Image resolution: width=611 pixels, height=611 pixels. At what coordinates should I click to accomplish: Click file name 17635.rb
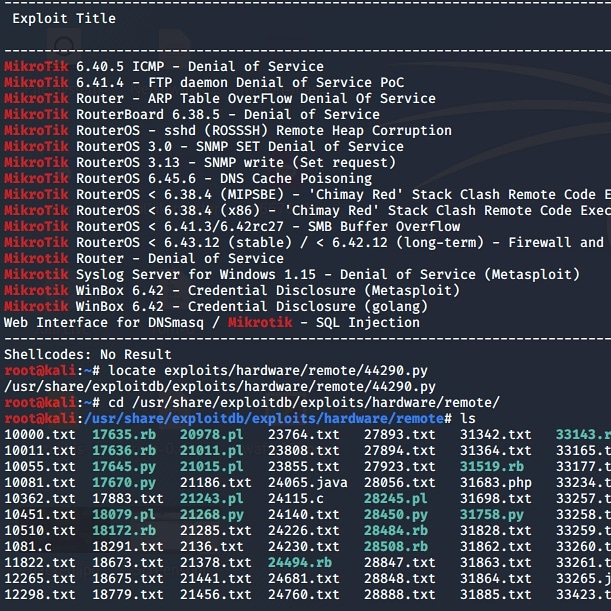coord(124,434)
